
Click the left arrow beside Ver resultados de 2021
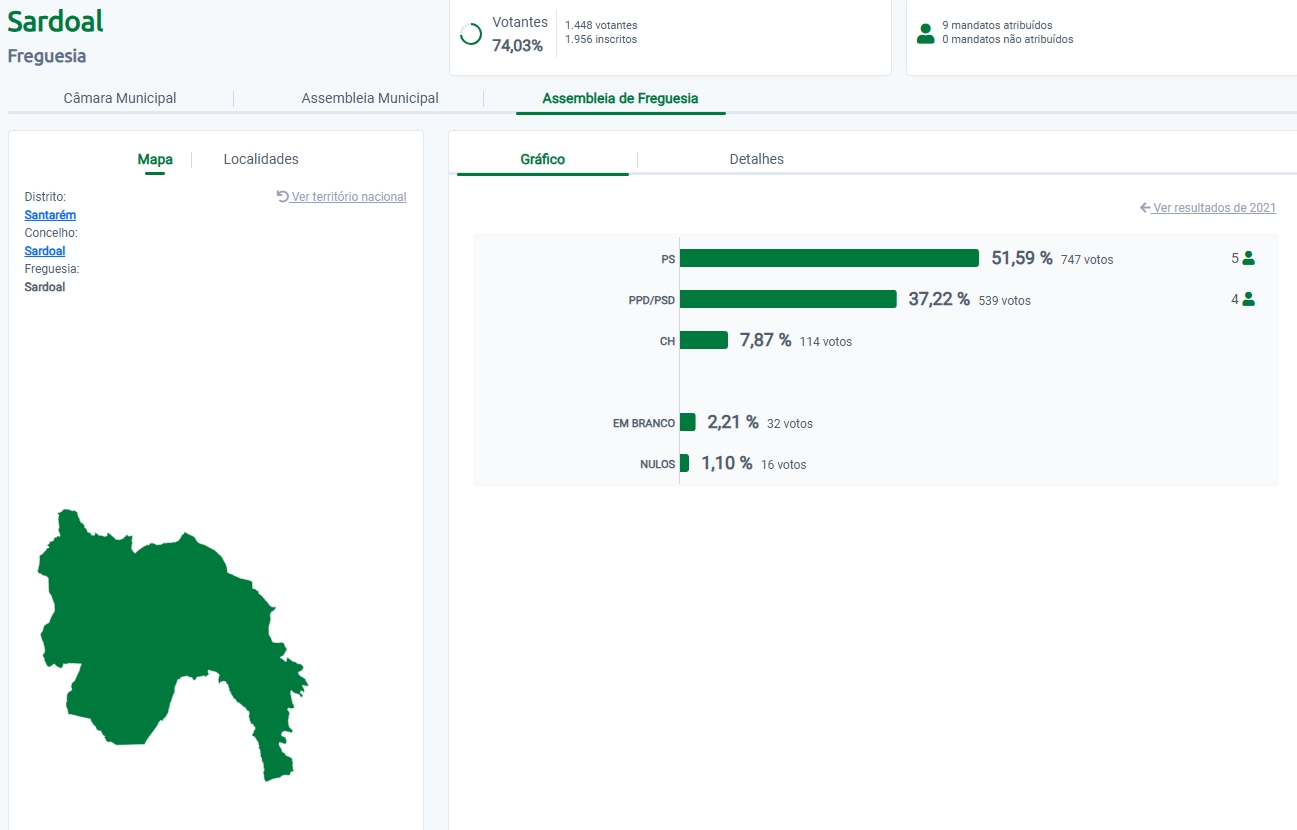click(x=1145, y=208)
